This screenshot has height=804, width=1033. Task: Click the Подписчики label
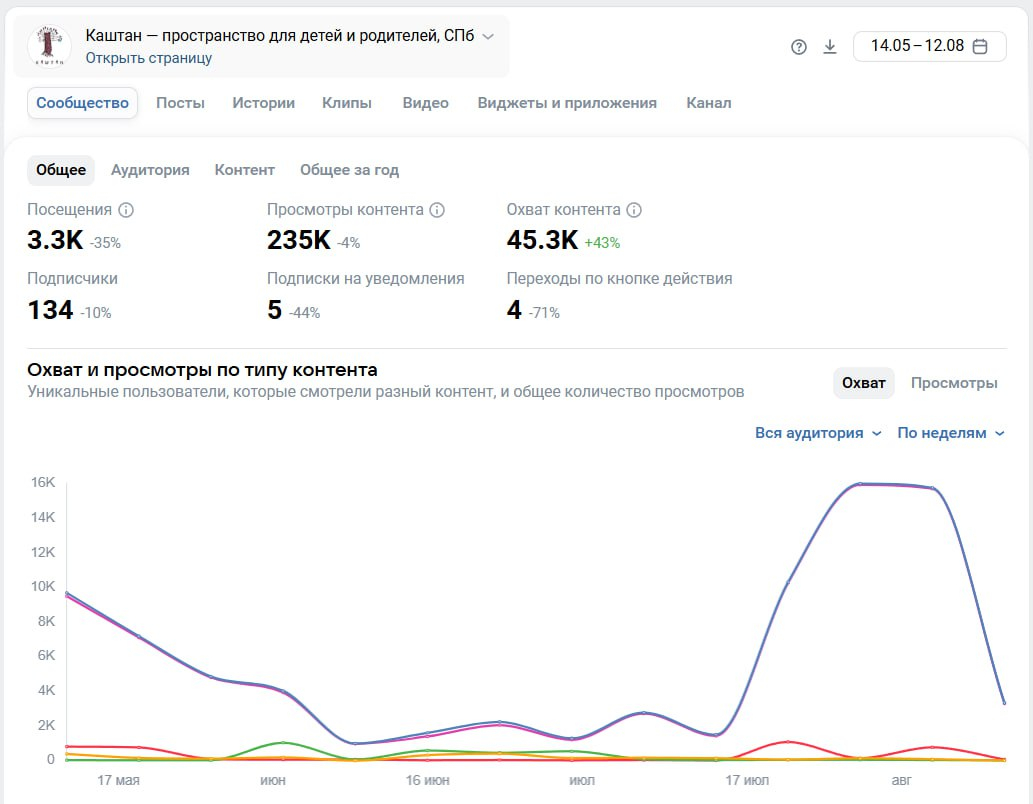point(72,279)
